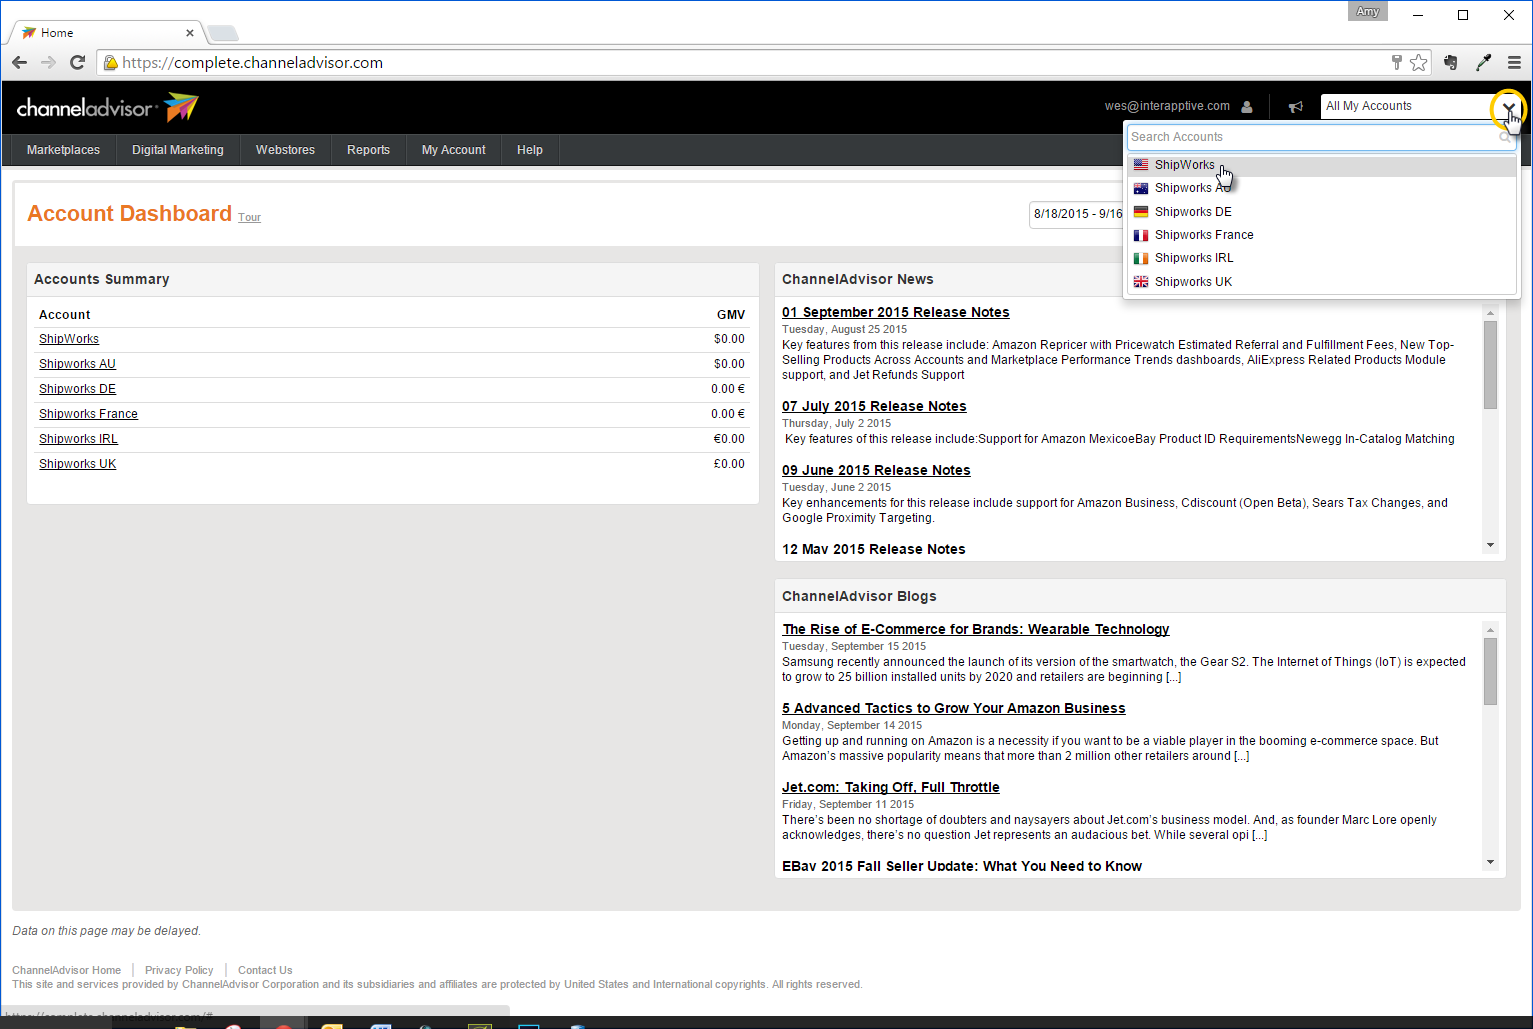Open the Webstores menu
The height and width of the screenshot is (1029, 1533).
(285, 150)
